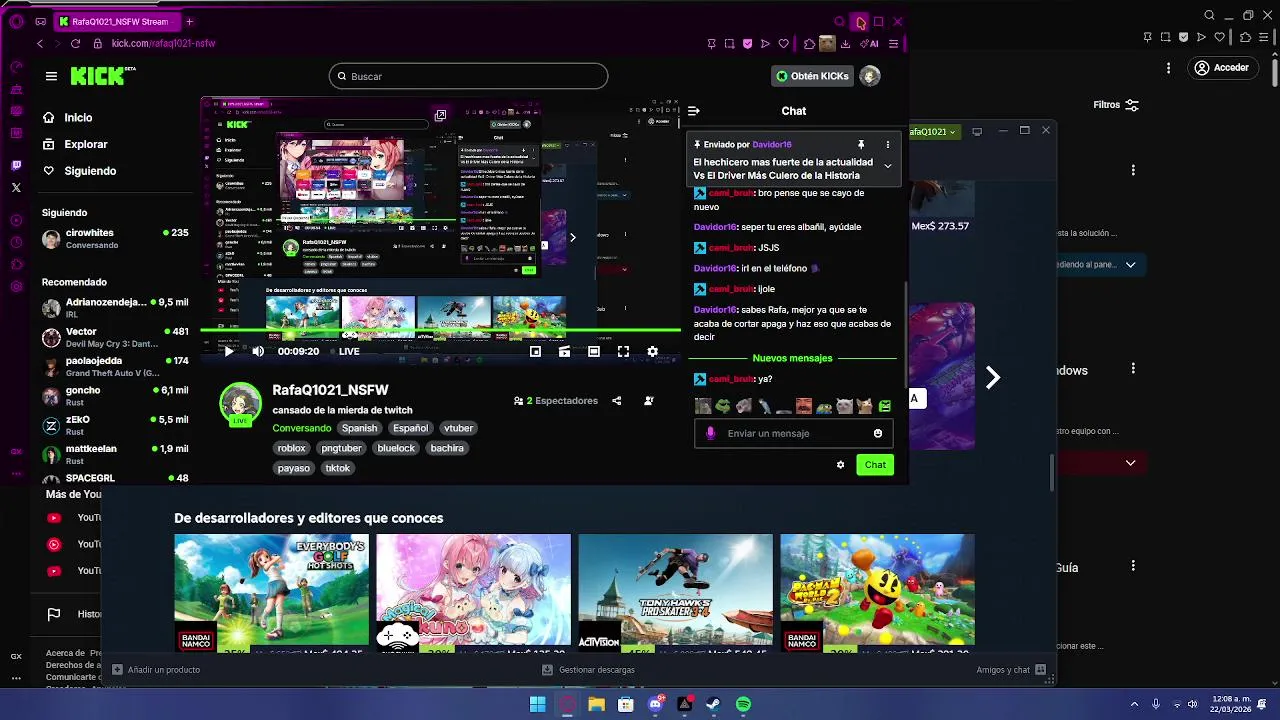Viewport: 1280px width, 720px height.
Task: Enter fullscreen on the stream player
Action: tap(623, 351)
